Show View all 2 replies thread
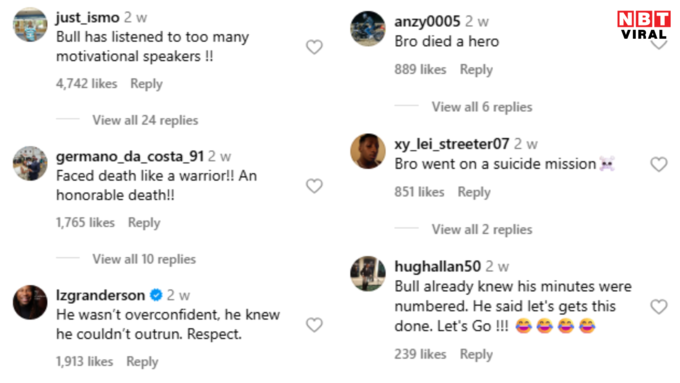Image resolution: width=680 pixels, height=383 pixels. [x=482, y=229]
